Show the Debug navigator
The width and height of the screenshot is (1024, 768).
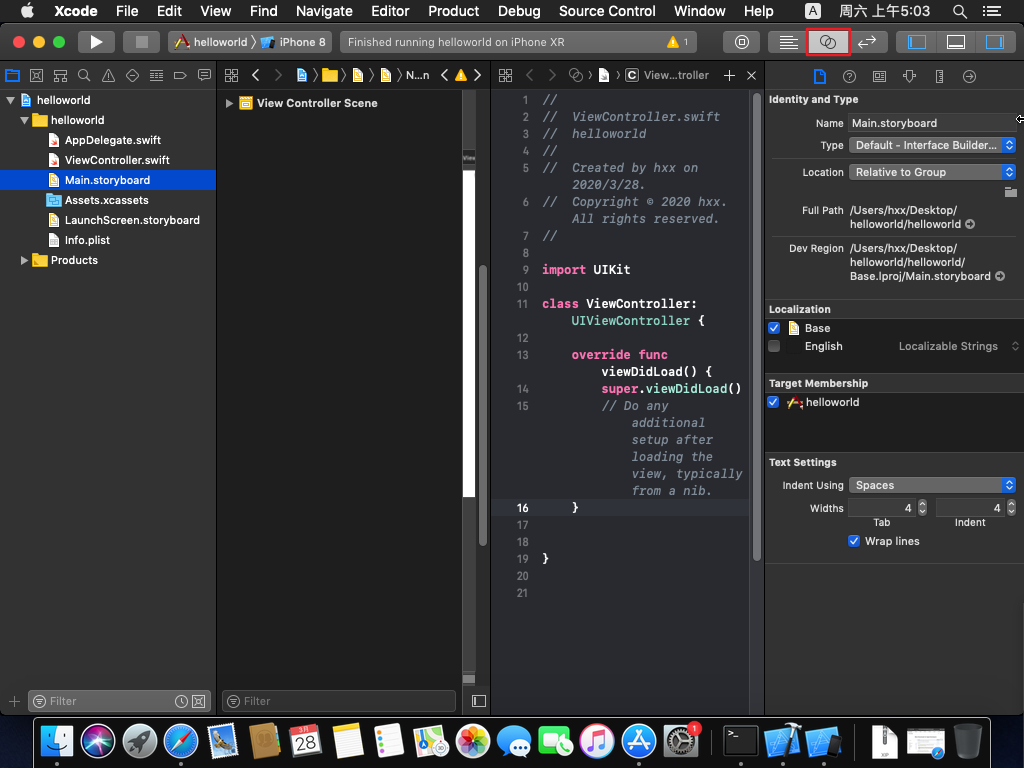coord(156,76)
